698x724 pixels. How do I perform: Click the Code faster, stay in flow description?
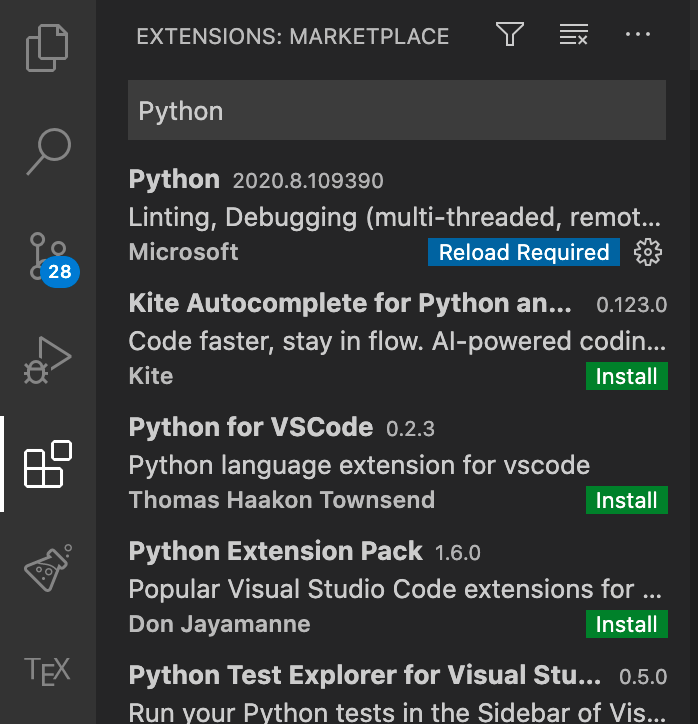tap(397, 341)
